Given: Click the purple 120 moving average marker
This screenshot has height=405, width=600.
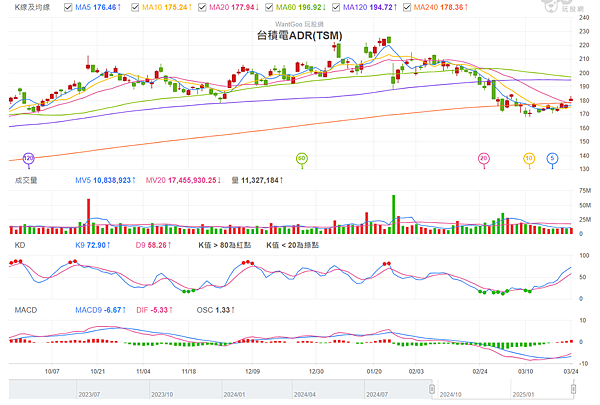Looking at the screenshot, I should [x=29, y=159].
